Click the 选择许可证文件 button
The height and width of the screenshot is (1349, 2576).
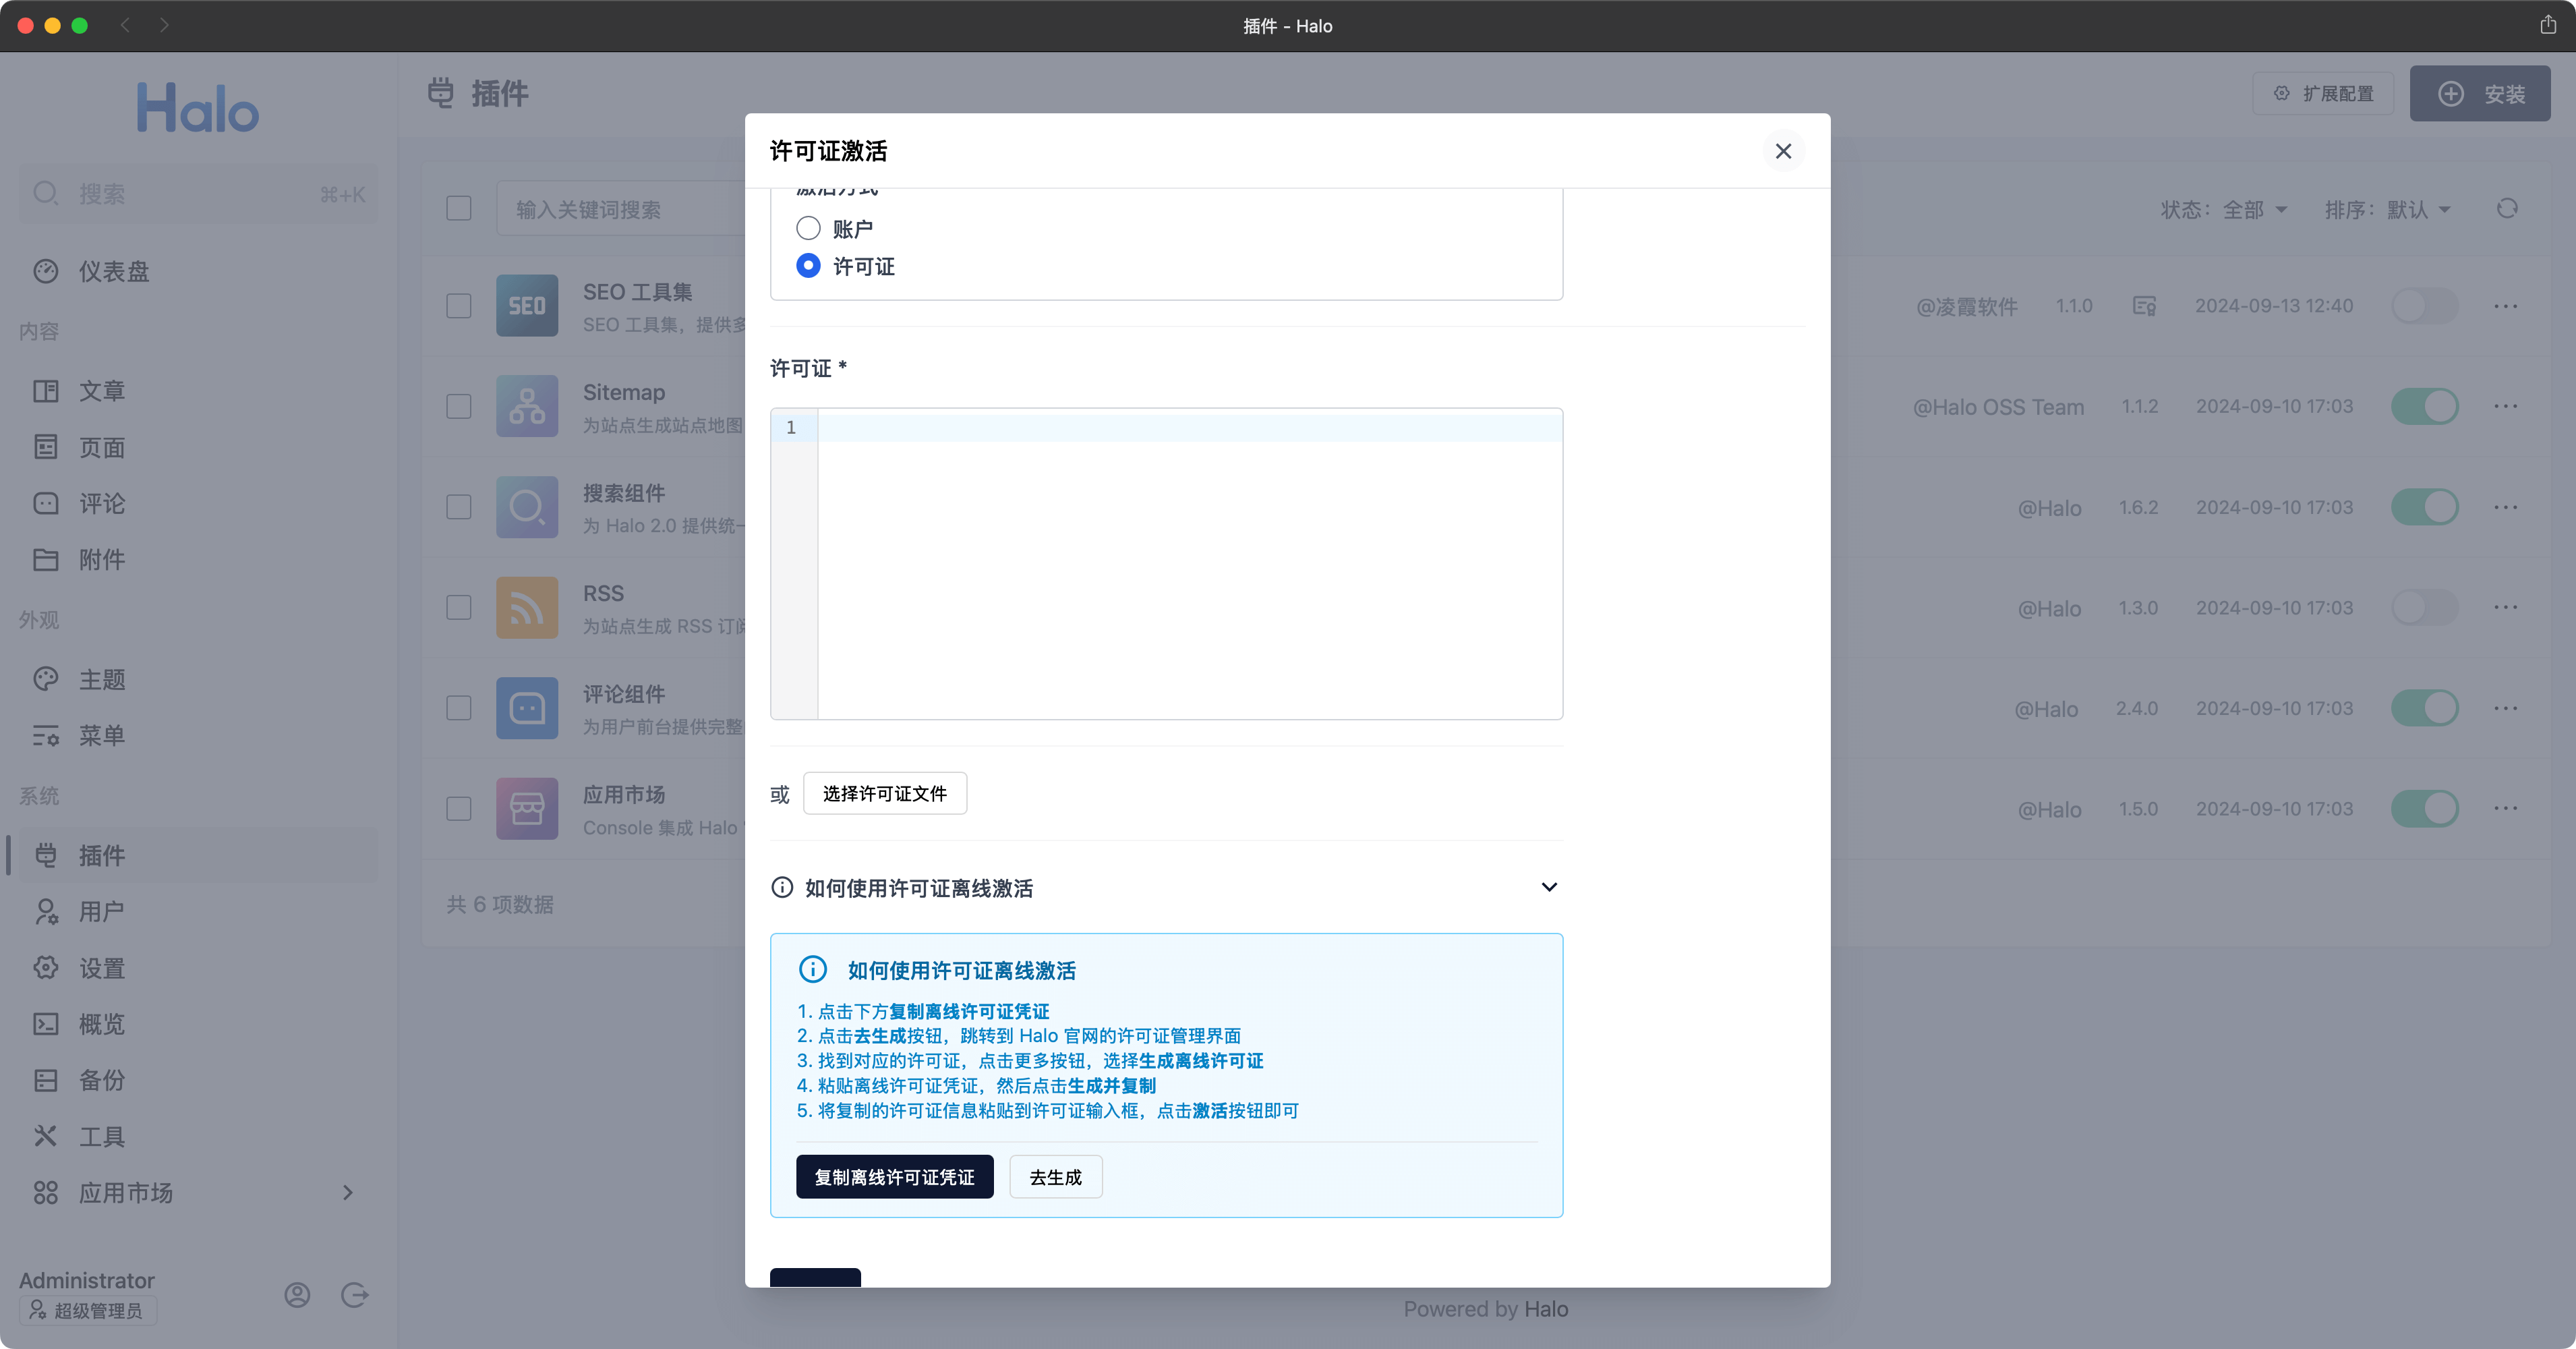885,793
